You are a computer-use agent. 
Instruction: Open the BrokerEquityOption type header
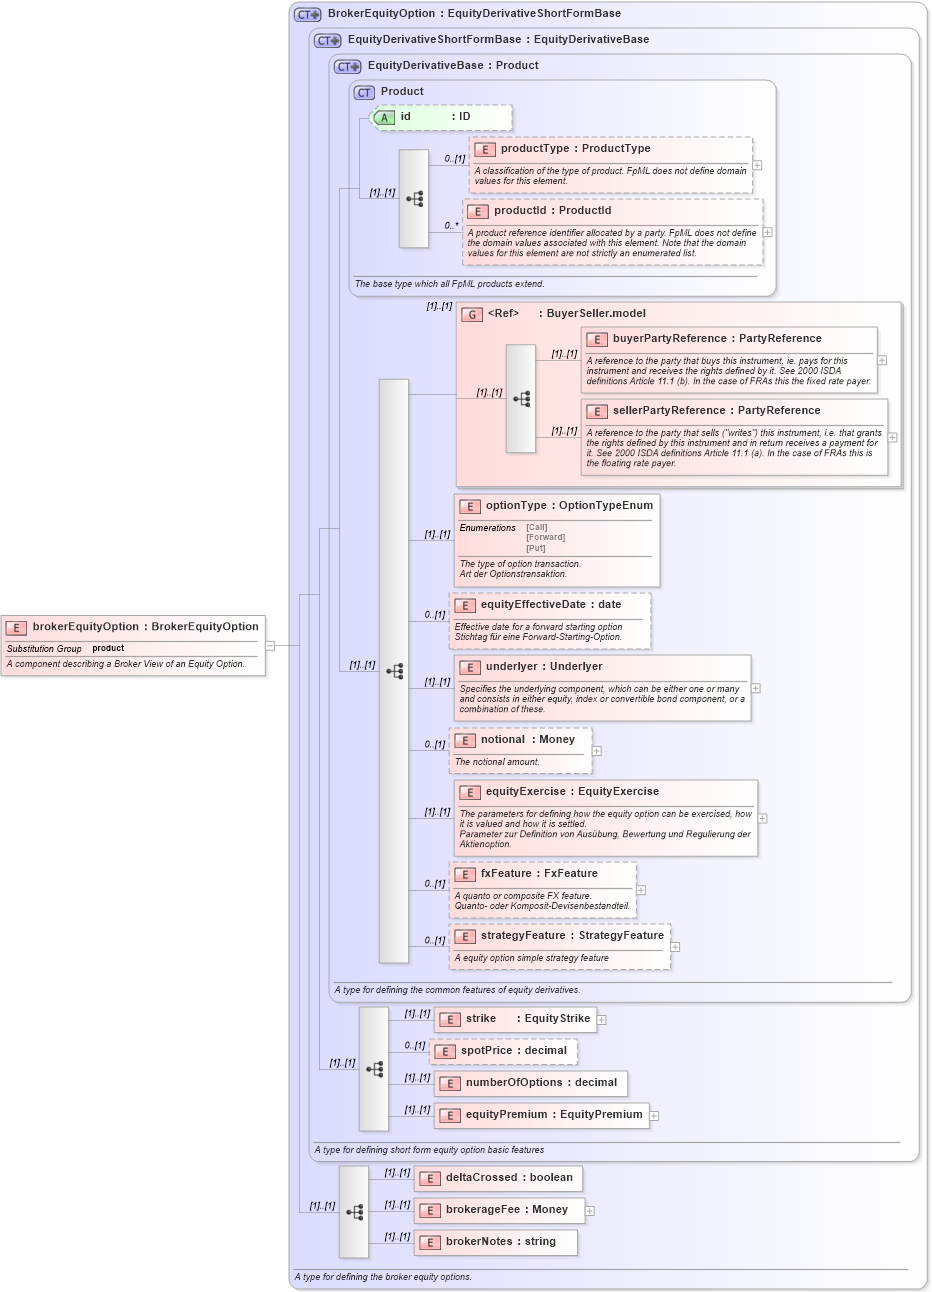(474, 14)
